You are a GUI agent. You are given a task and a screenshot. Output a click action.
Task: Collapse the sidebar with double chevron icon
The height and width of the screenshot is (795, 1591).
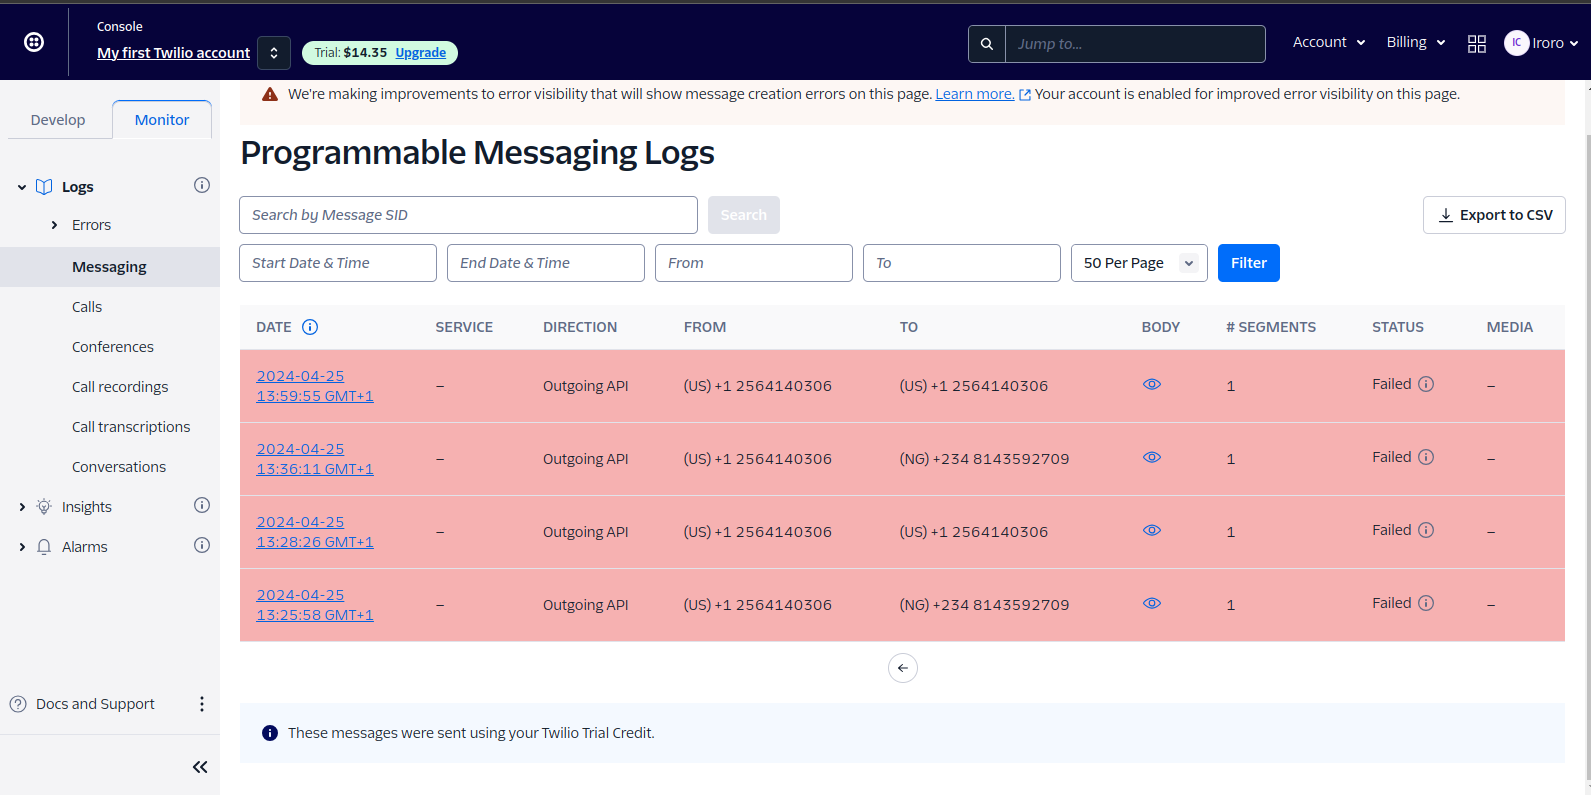click(x=200, y=767)
